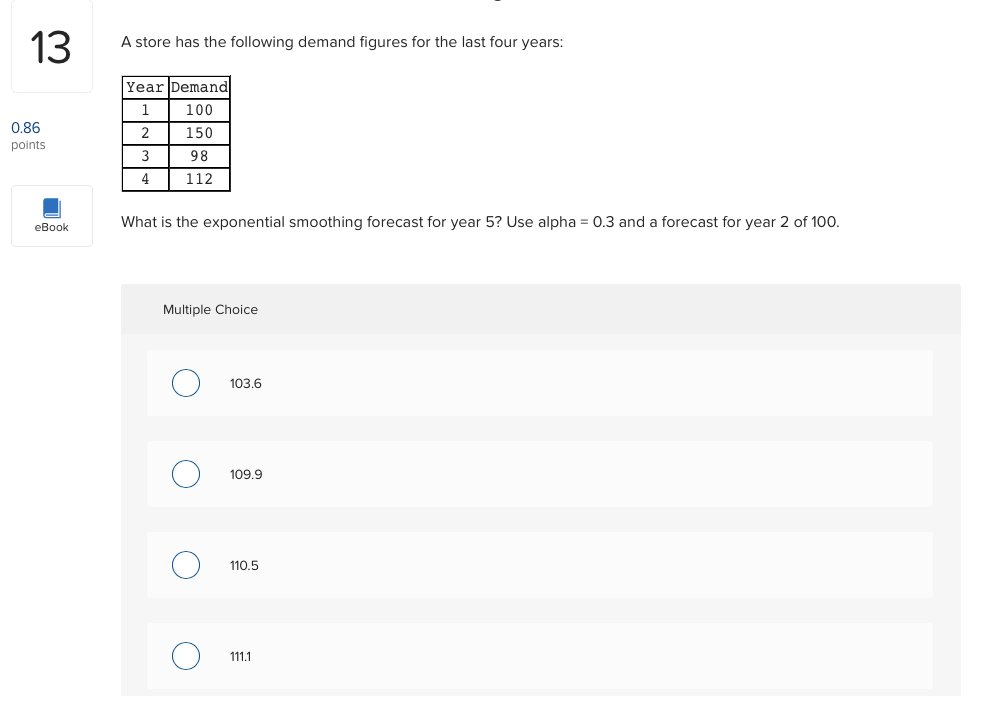Click the points label under 0.86
The width and height of the screenshot is (999, 704).
pos(28,145)
